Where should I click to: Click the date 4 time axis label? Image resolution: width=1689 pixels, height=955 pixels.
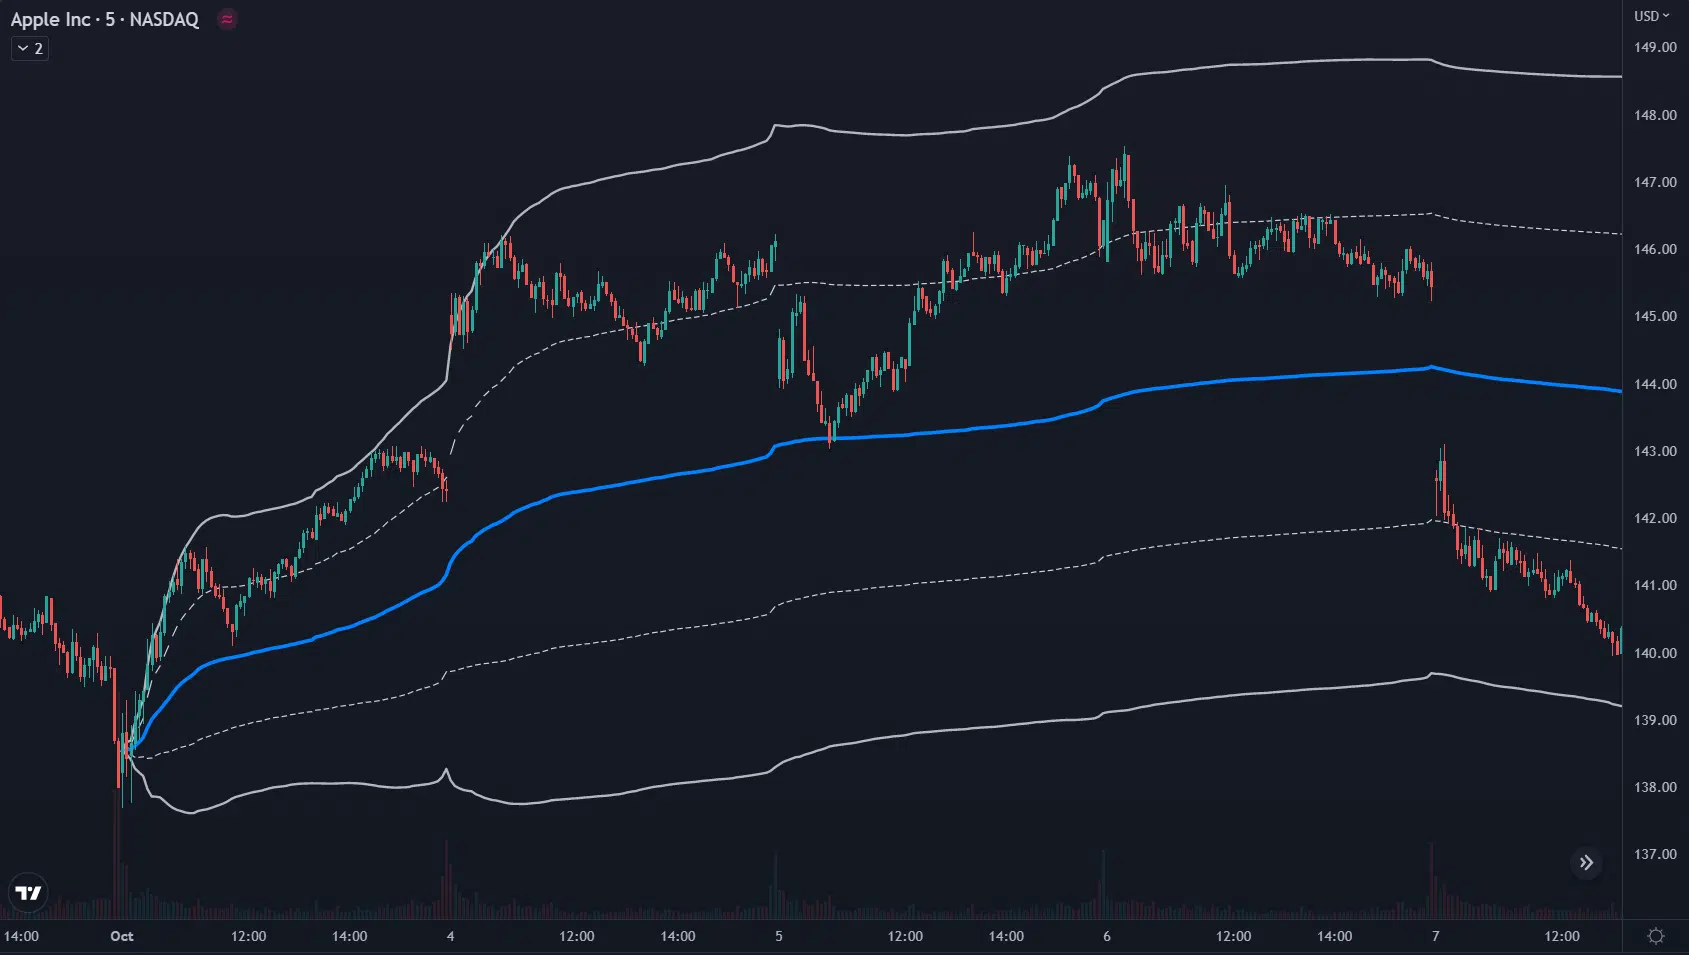tap(450, 936)
